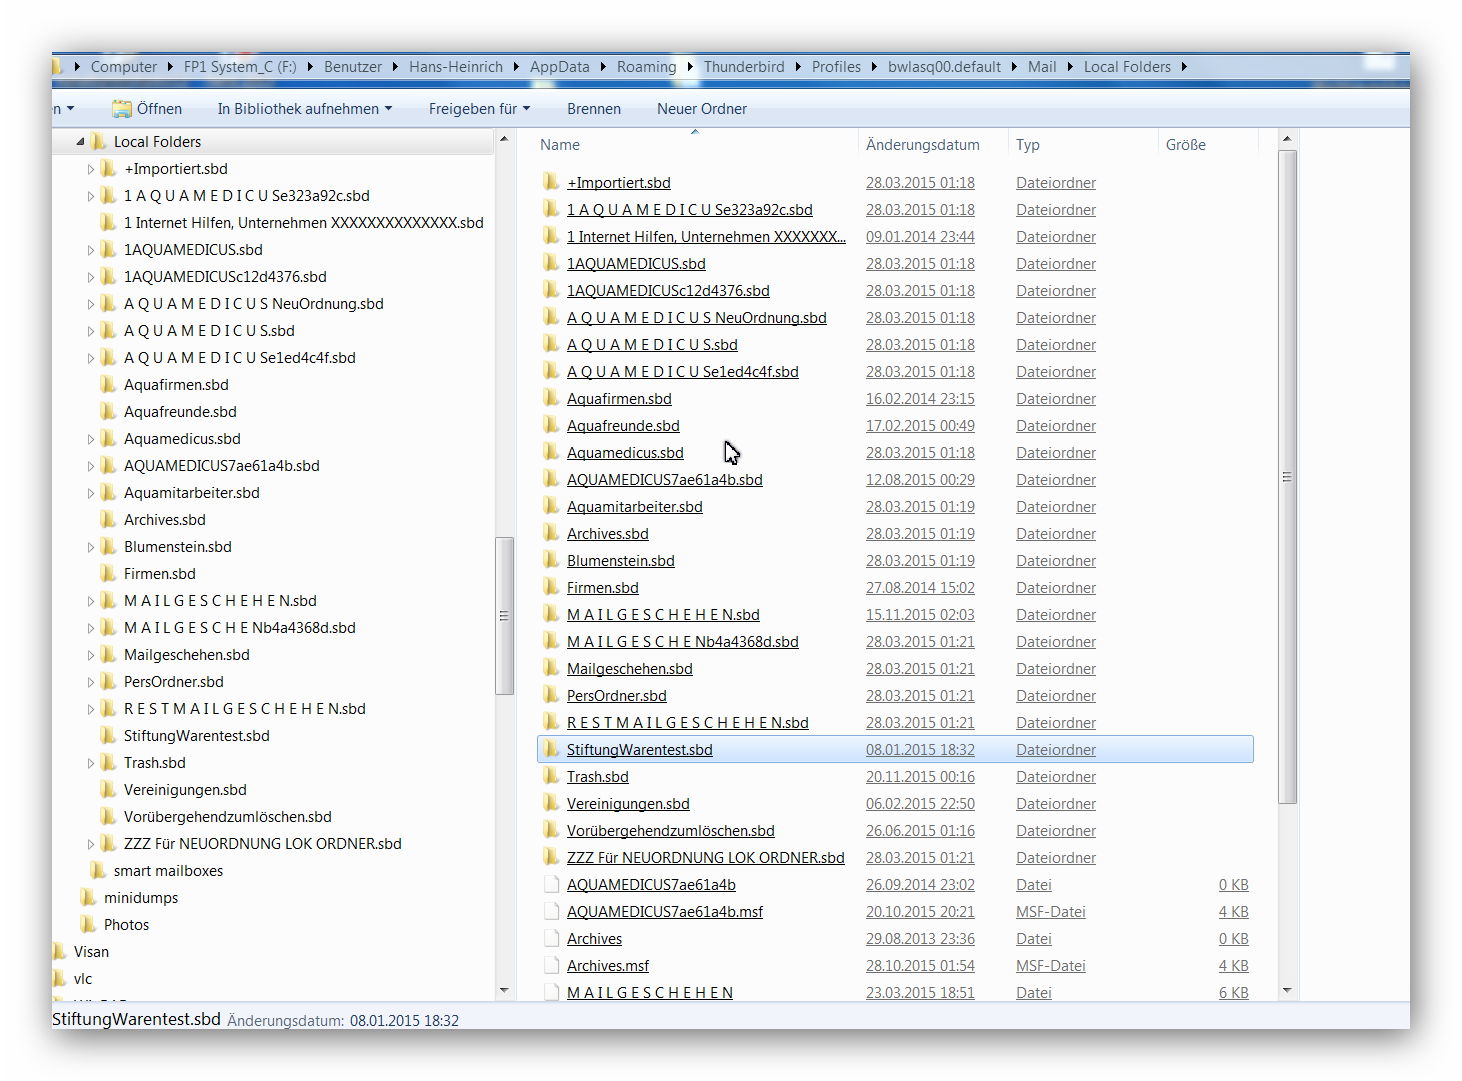Click folder icon of Archives.sbd in file list
The image size is (1462, 1081).
(551, 533)
